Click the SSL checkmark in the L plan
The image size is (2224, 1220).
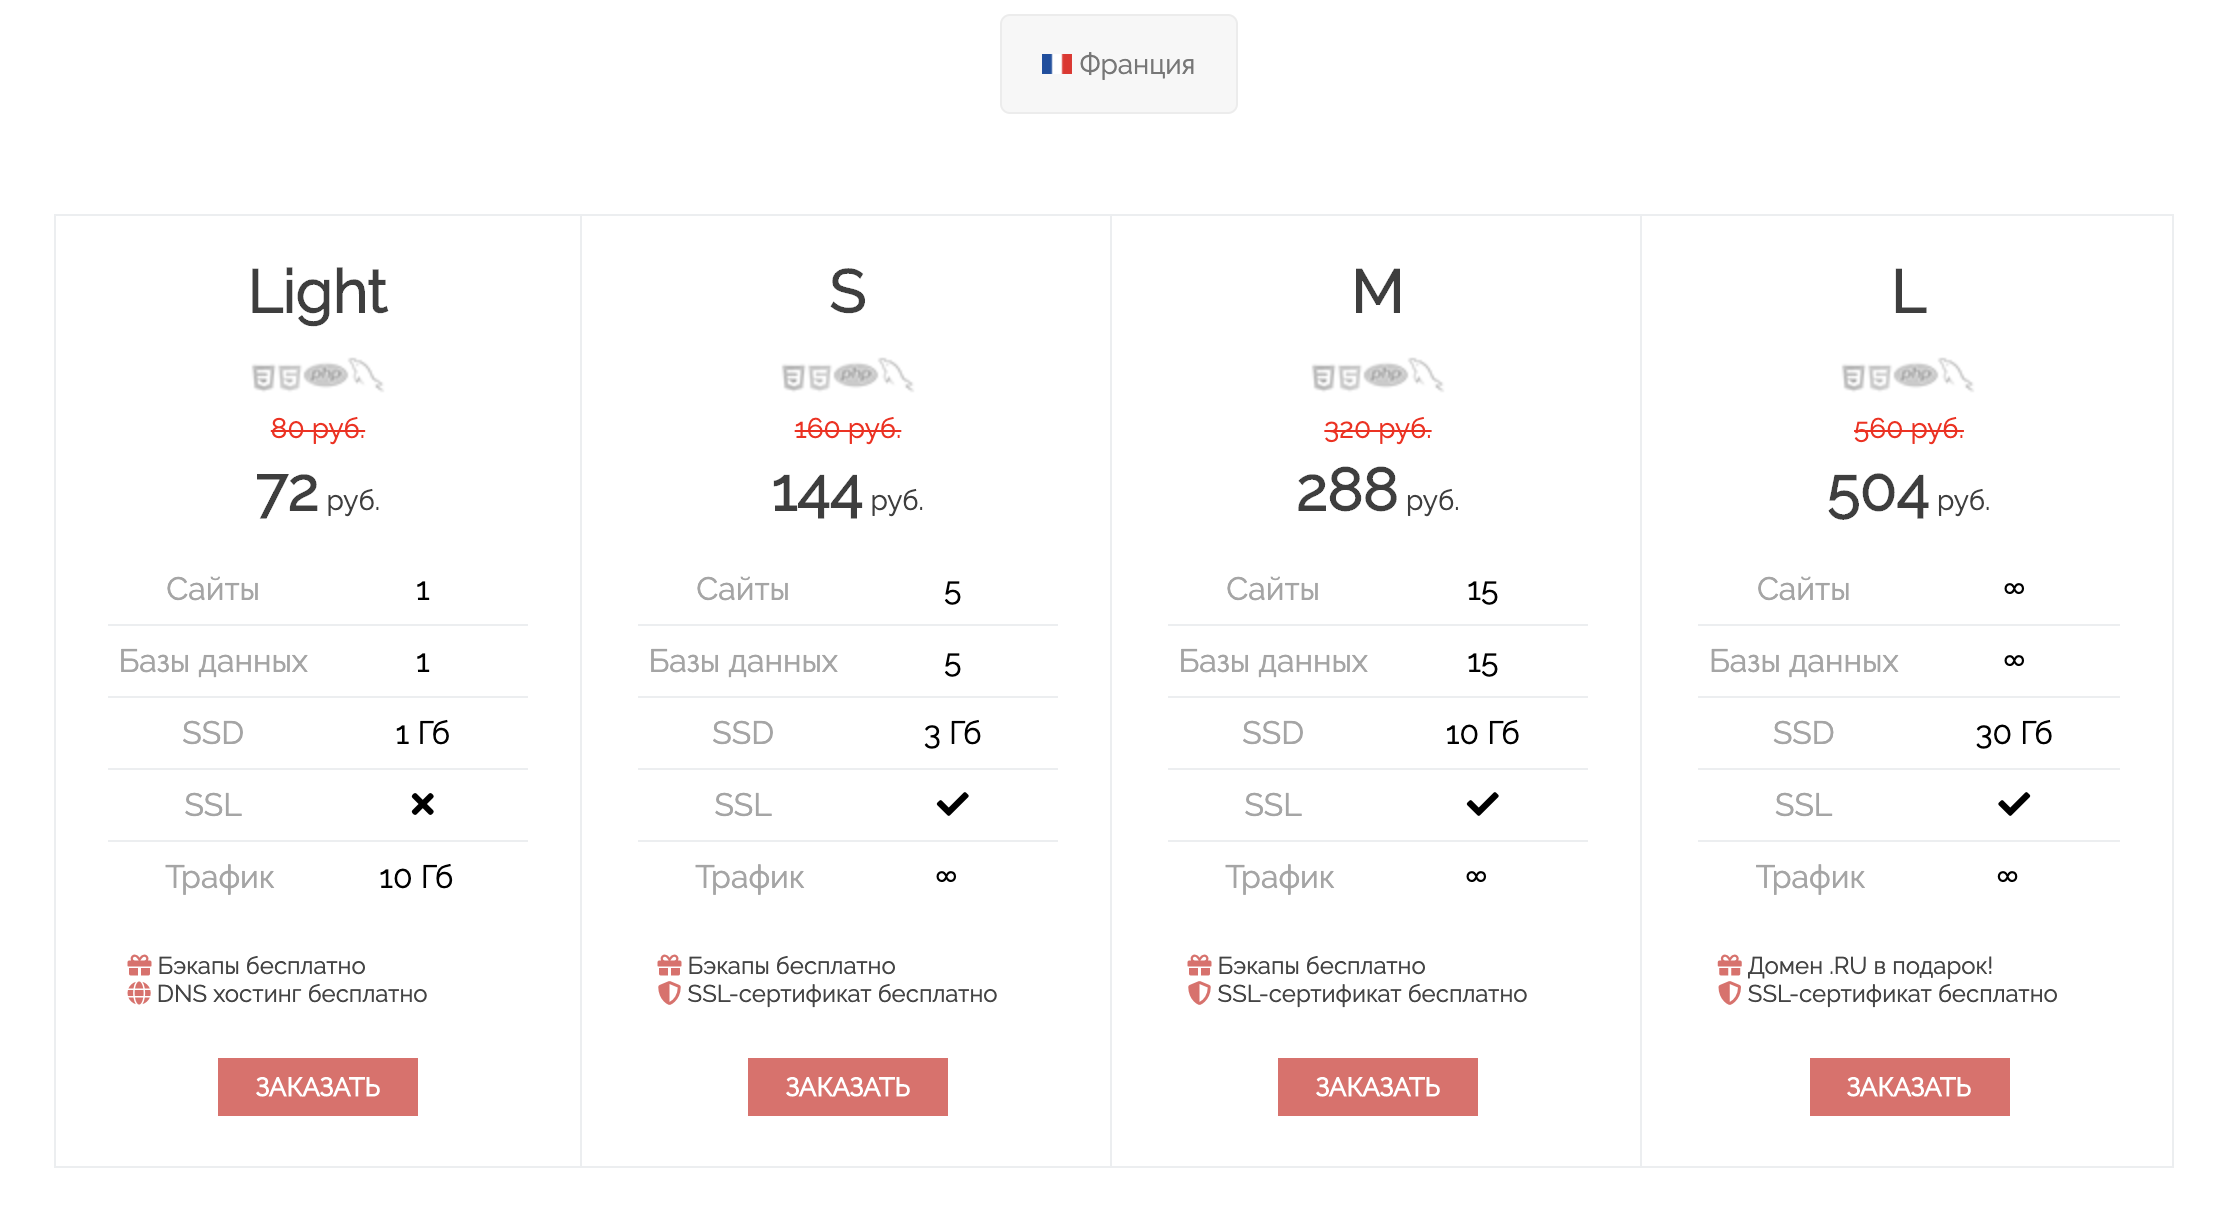click(2014, 804)
